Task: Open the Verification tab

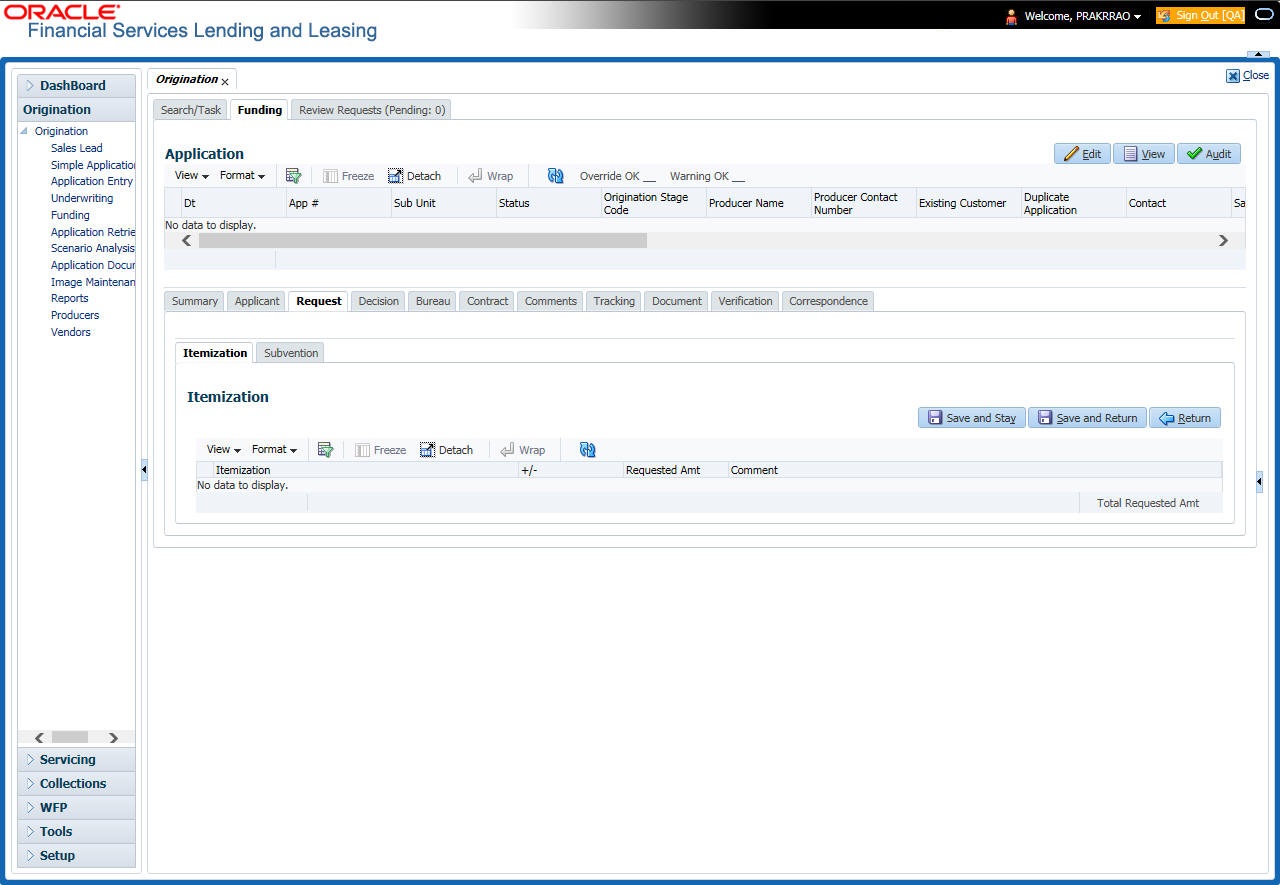Action: point(745,301)
